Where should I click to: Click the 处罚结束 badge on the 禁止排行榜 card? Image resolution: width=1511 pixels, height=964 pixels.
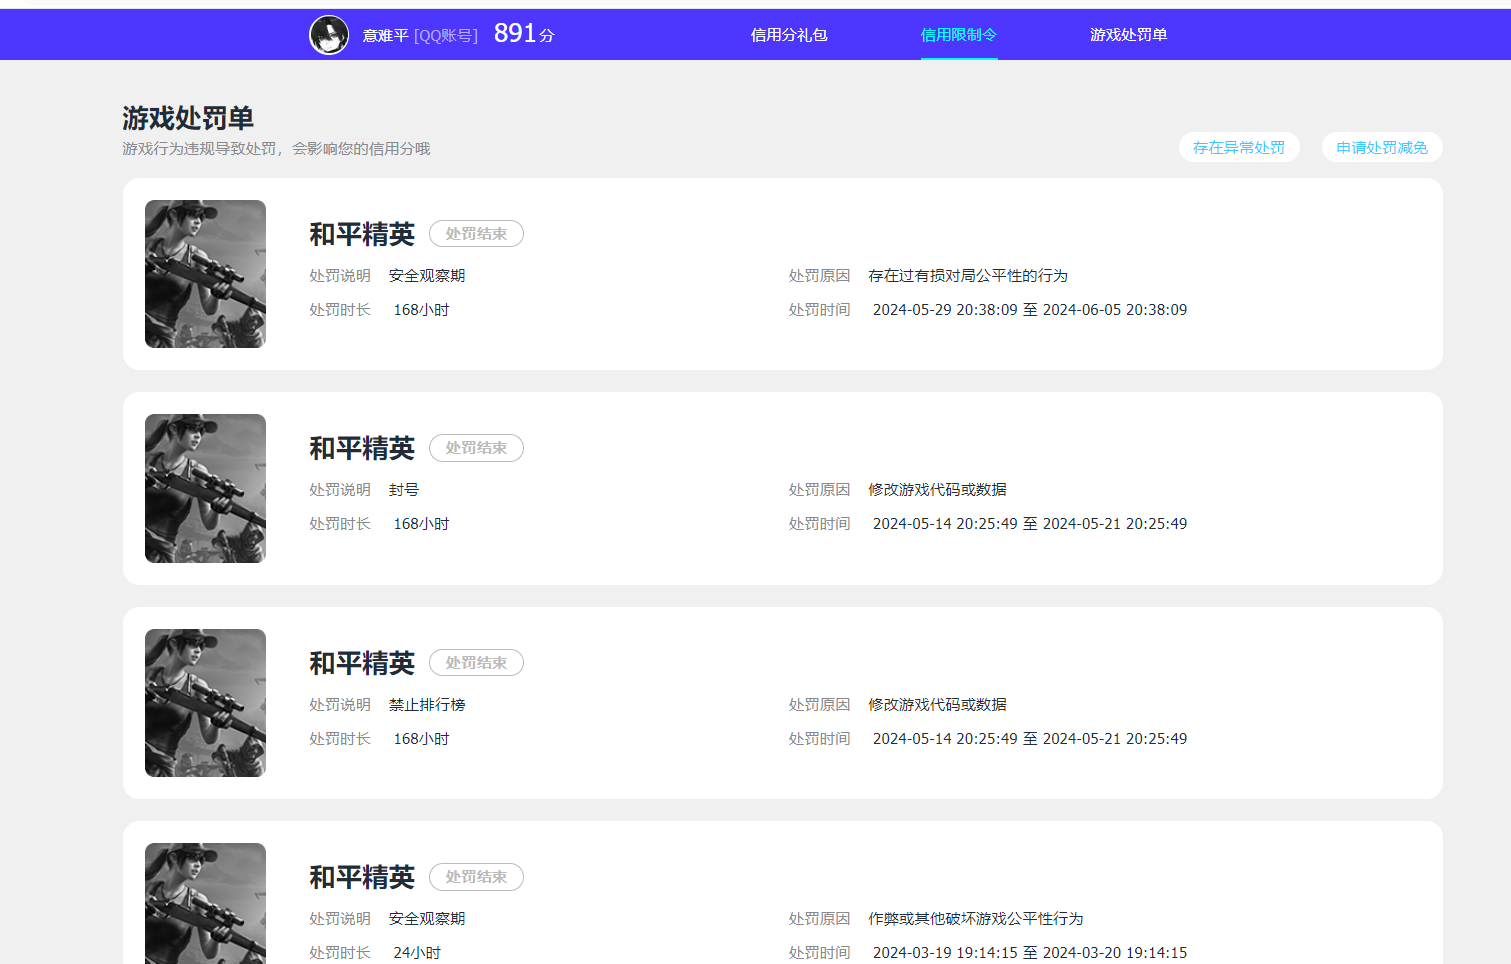[x=476, y=662]
